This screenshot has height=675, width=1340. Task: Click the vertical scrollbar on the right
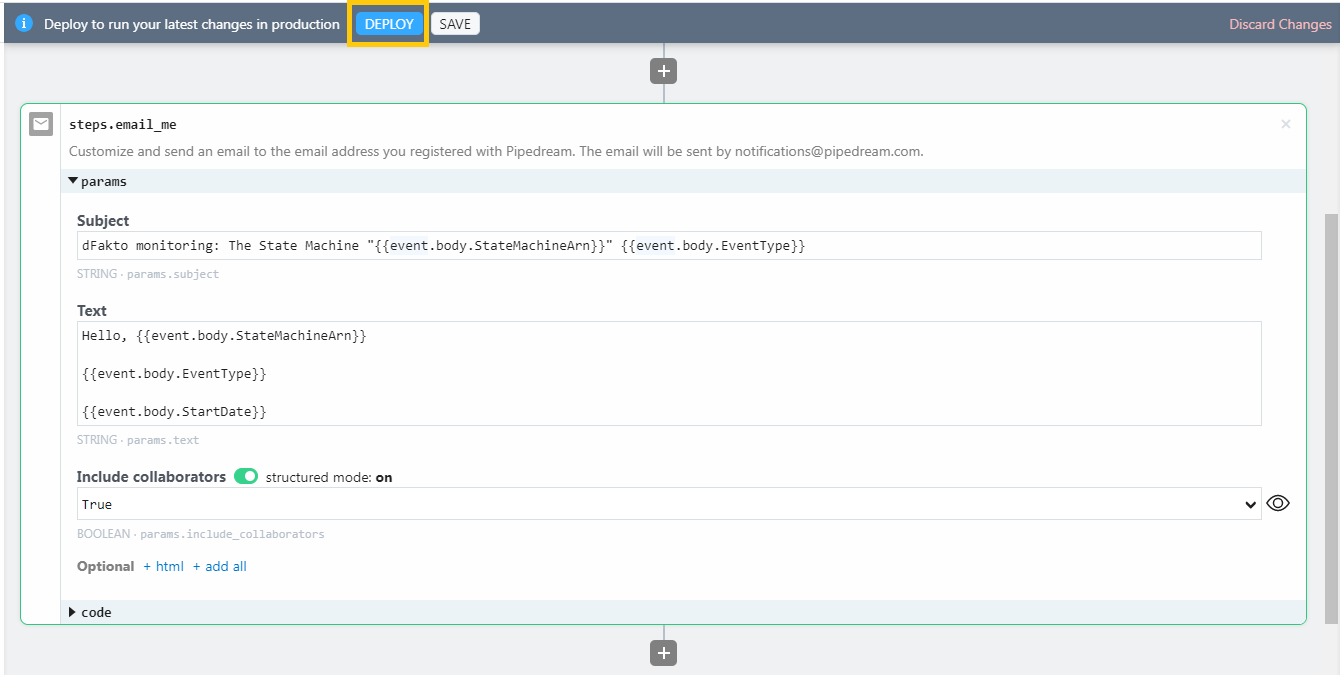click(x=1331, y=400)
